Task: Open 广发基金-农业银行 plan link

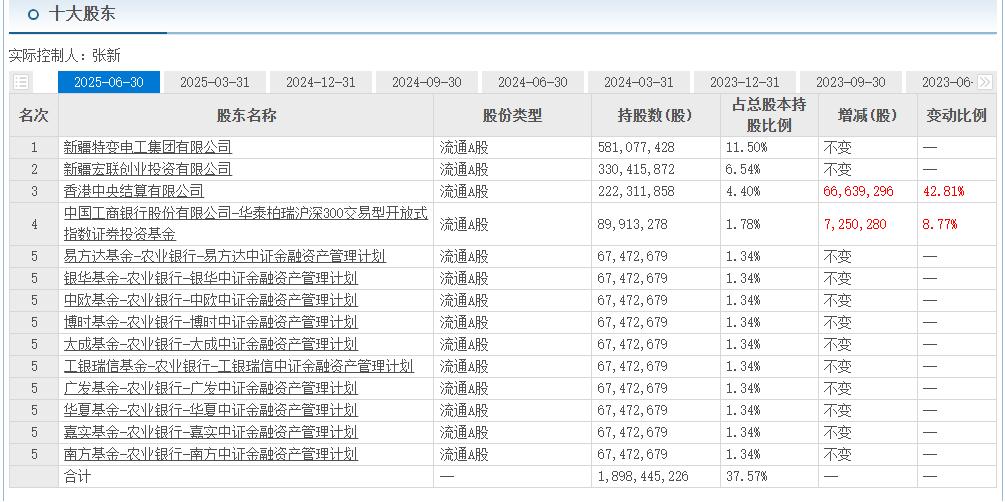Action: 210,388
